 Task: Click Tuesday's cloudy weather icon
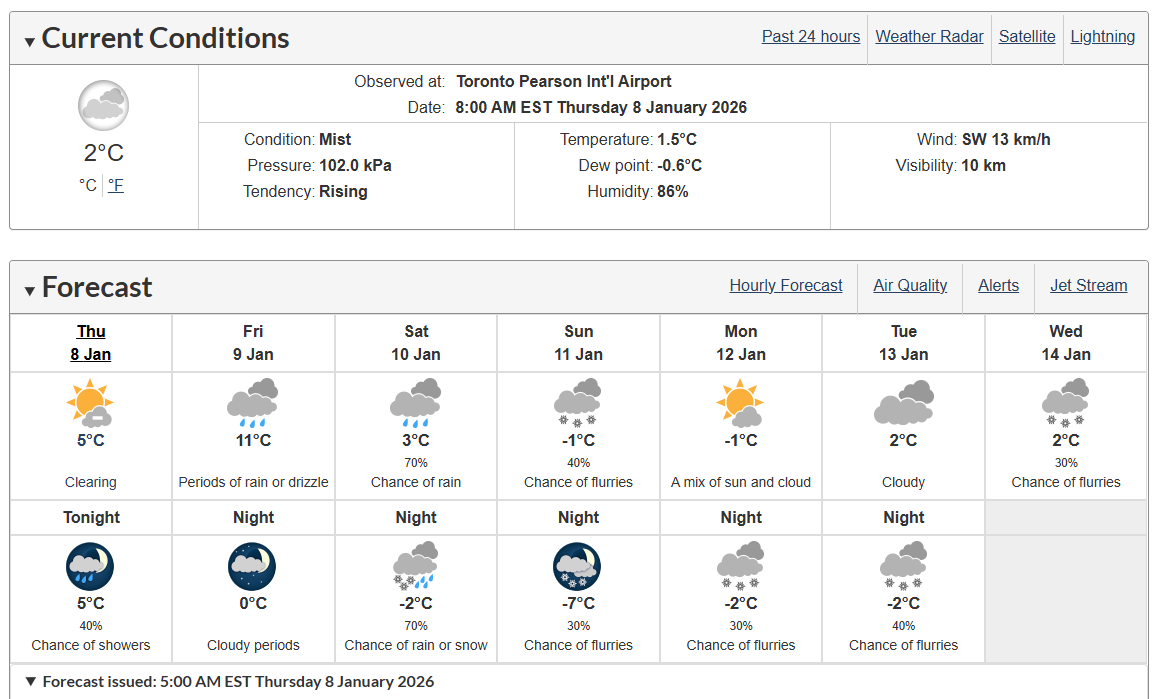pyautogui.click(x=903, y=402)
